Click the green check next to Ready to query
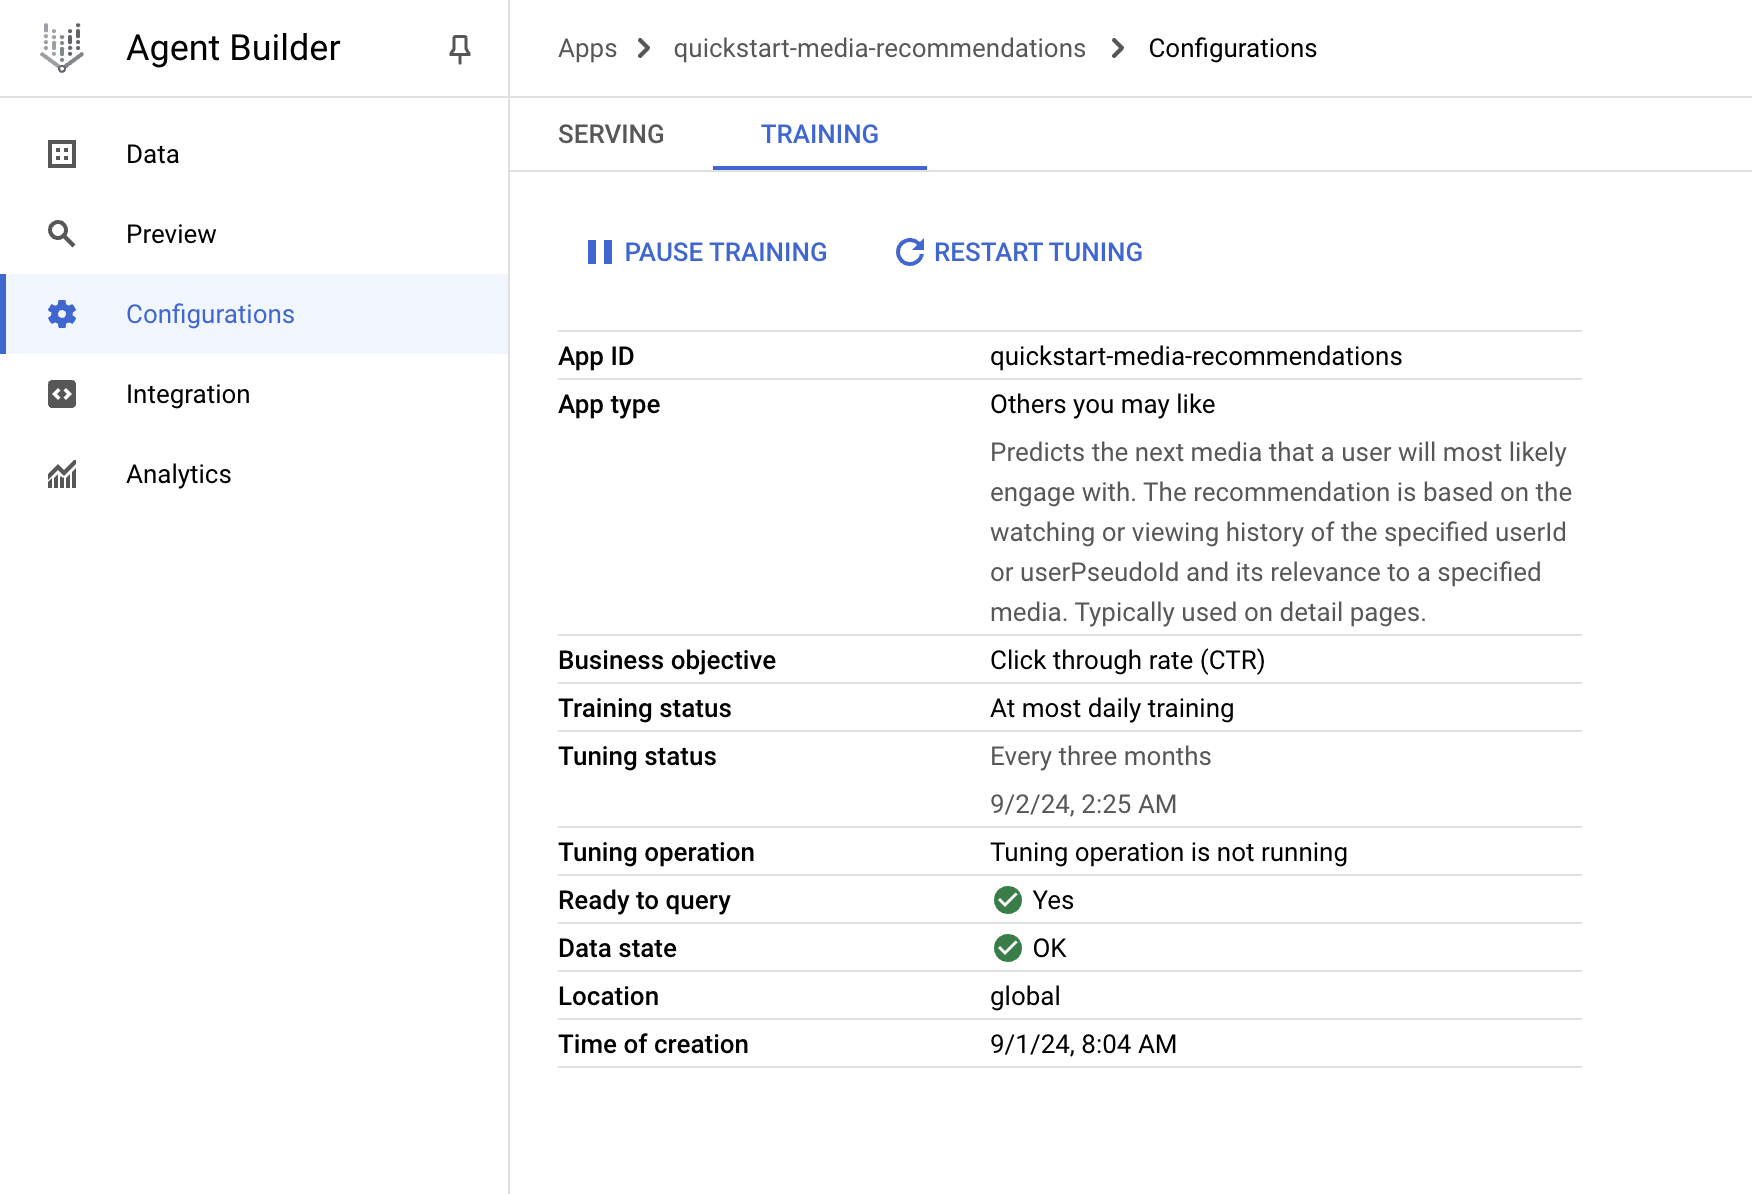 1007,899
